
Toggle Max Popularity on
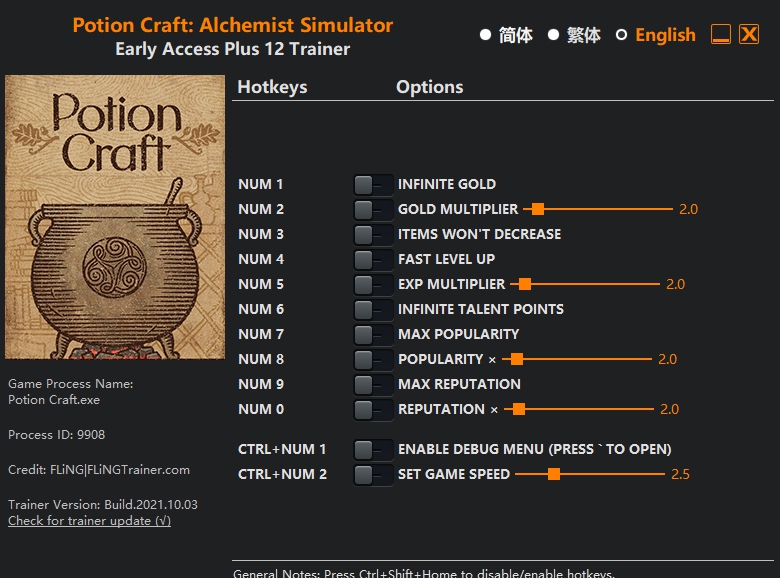373,334
